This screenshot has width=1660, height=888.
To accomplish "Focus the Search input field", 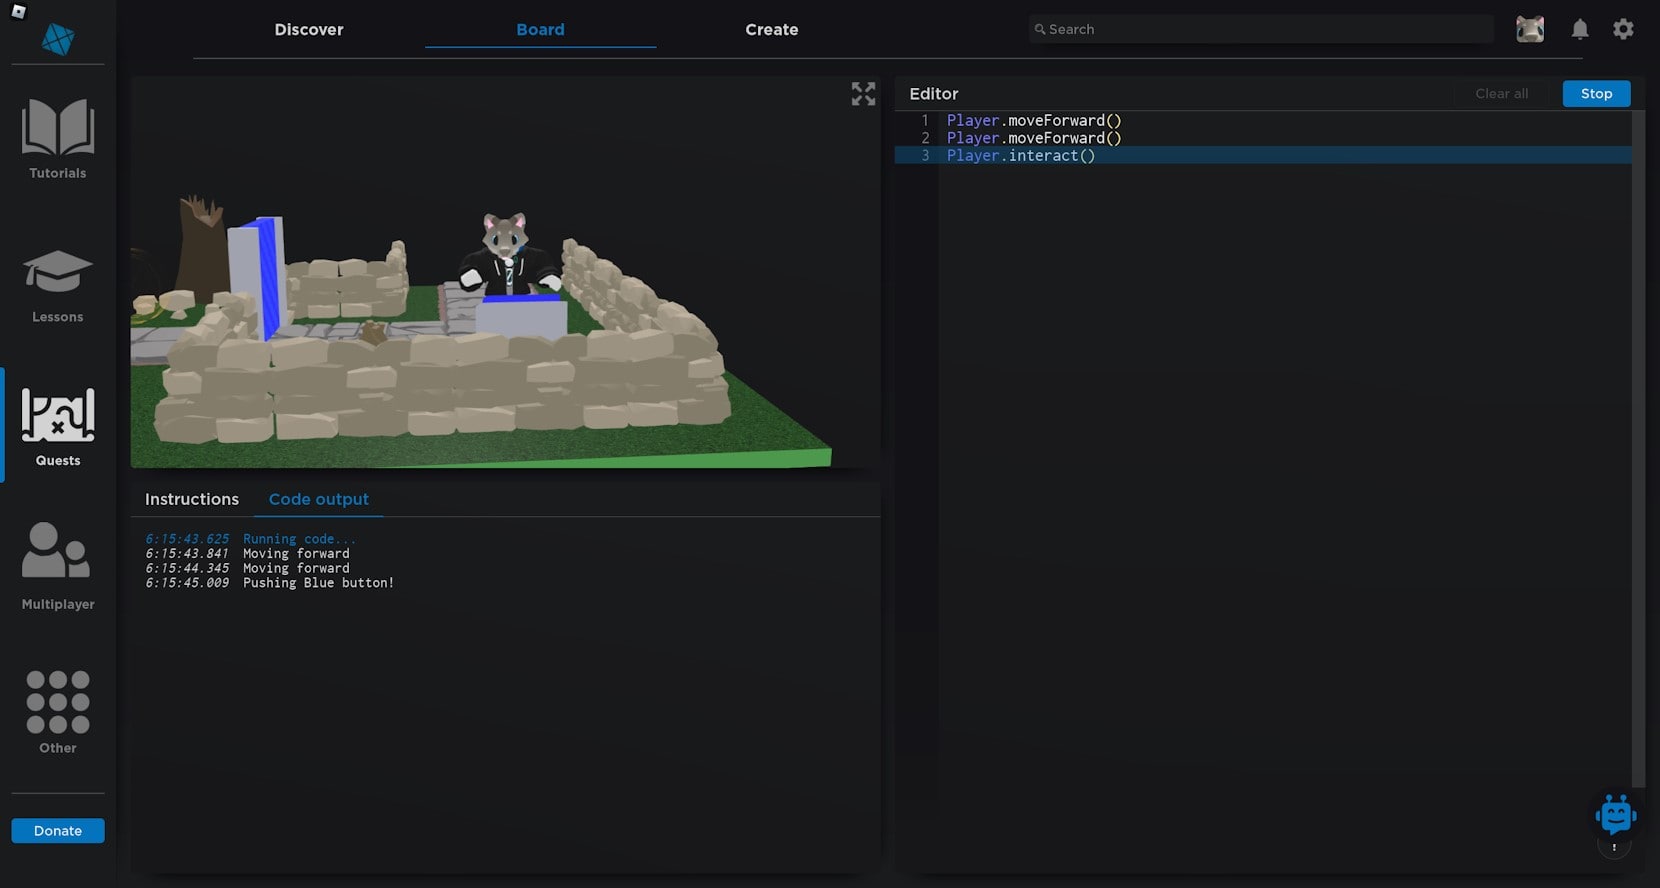I will [1260, 30].
